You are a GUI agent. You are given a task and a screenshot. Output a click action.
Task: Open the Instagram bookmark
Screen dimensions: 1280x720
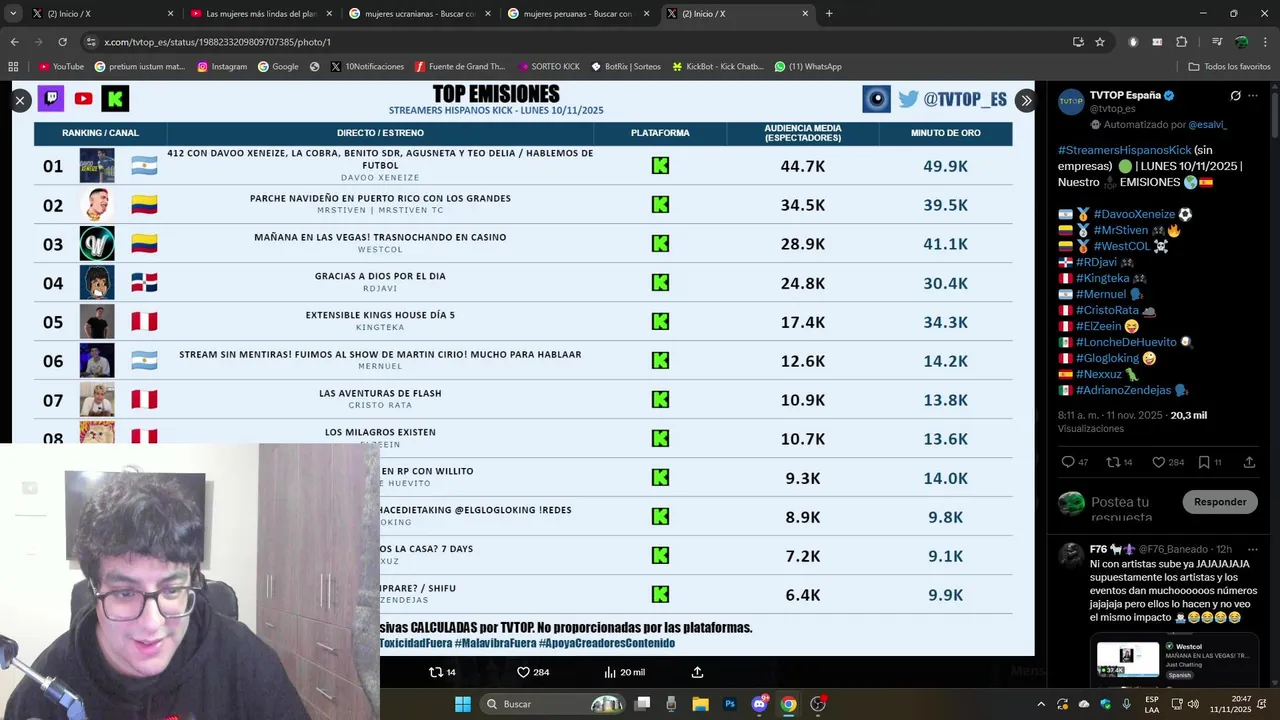coord(222,67)
